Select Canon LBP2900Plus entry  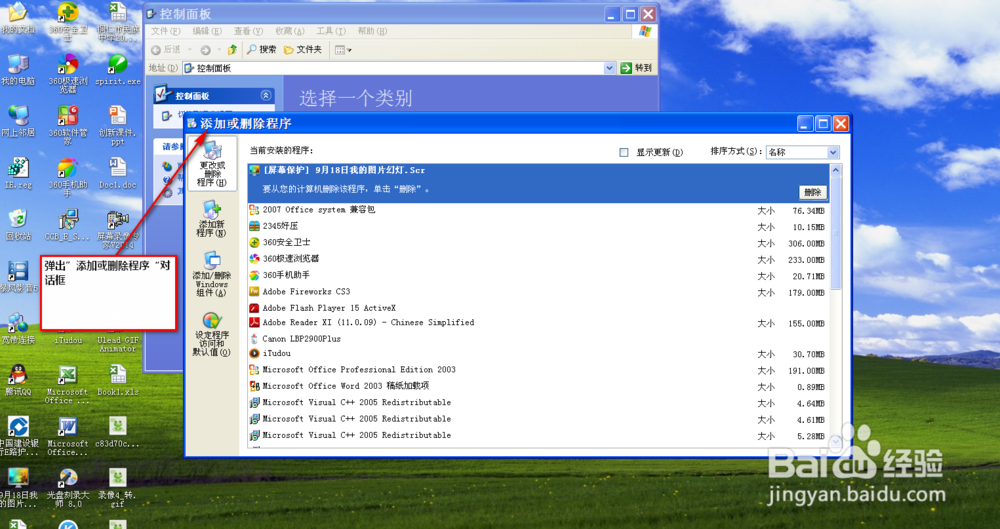(x=539, y=339)
